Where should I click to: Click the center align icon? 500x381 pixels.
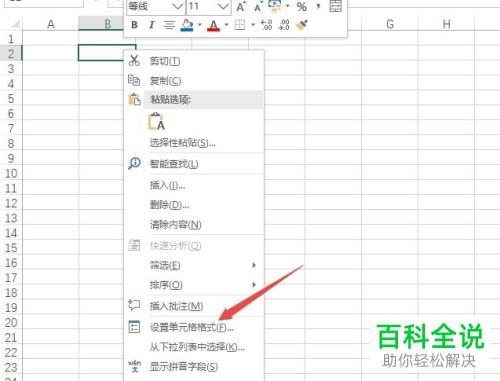(169, 25)
